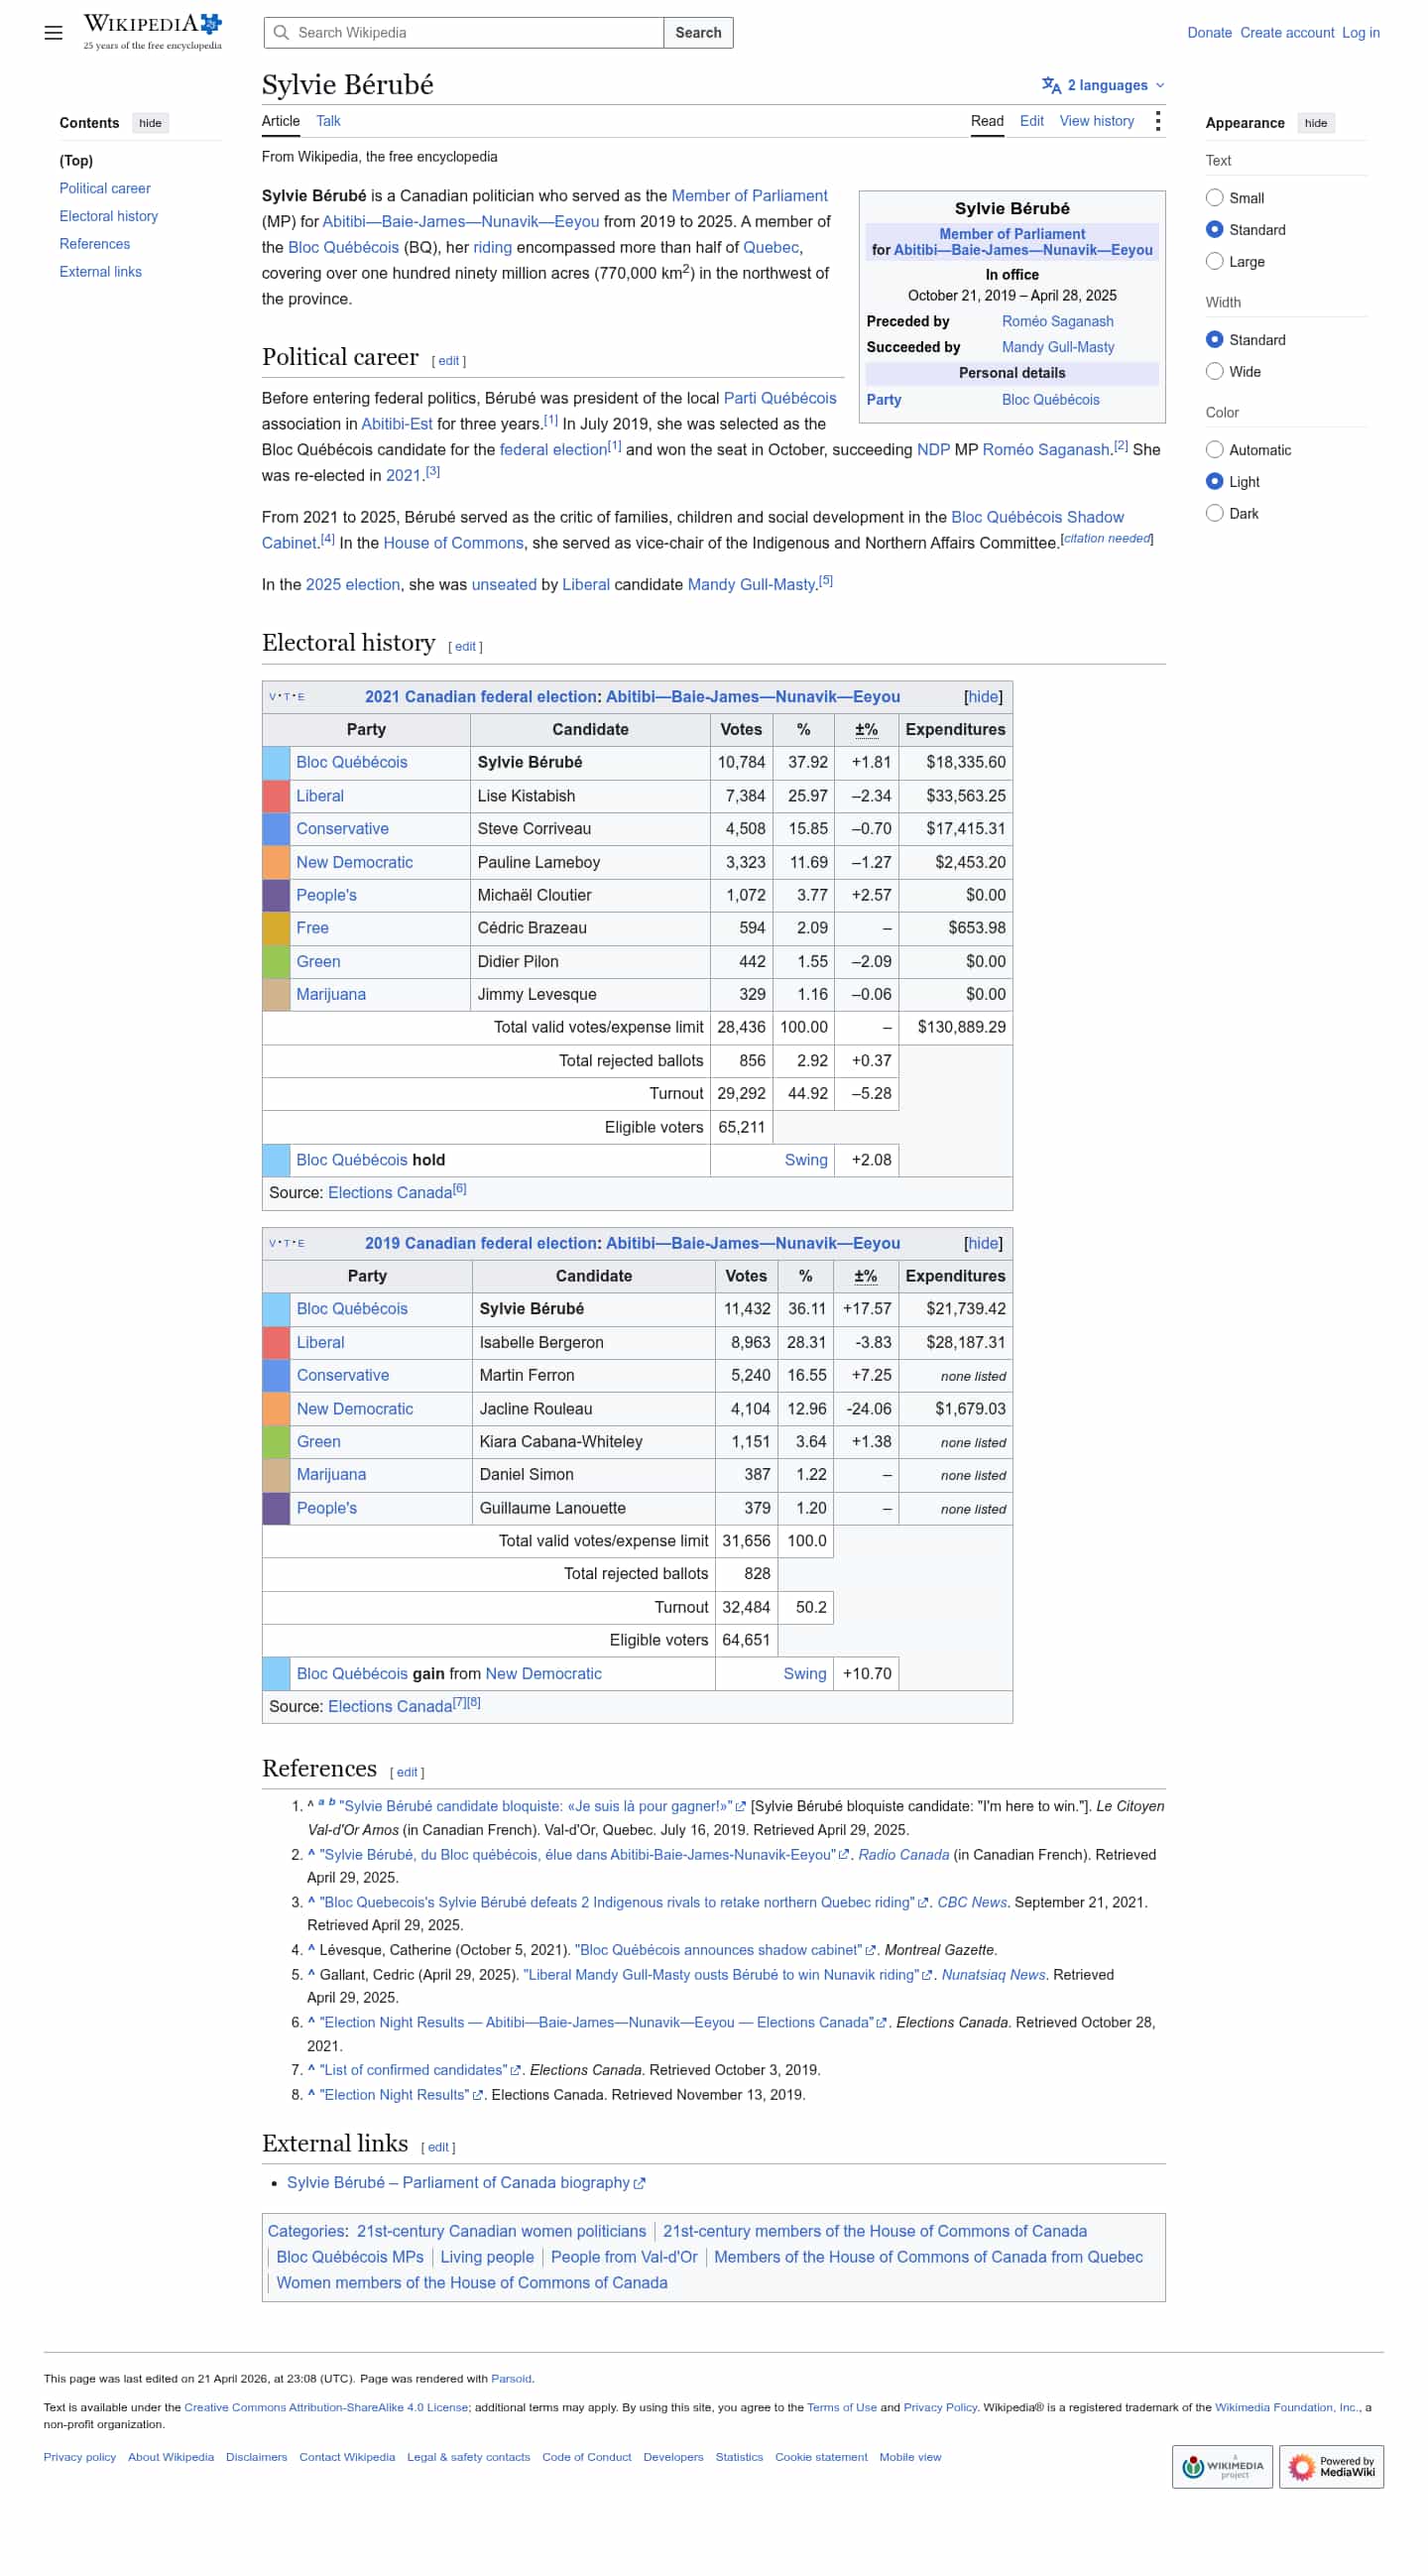1428x2576 pixels.
Task: Jump to Political career in contents
Action: click(105, 188)
